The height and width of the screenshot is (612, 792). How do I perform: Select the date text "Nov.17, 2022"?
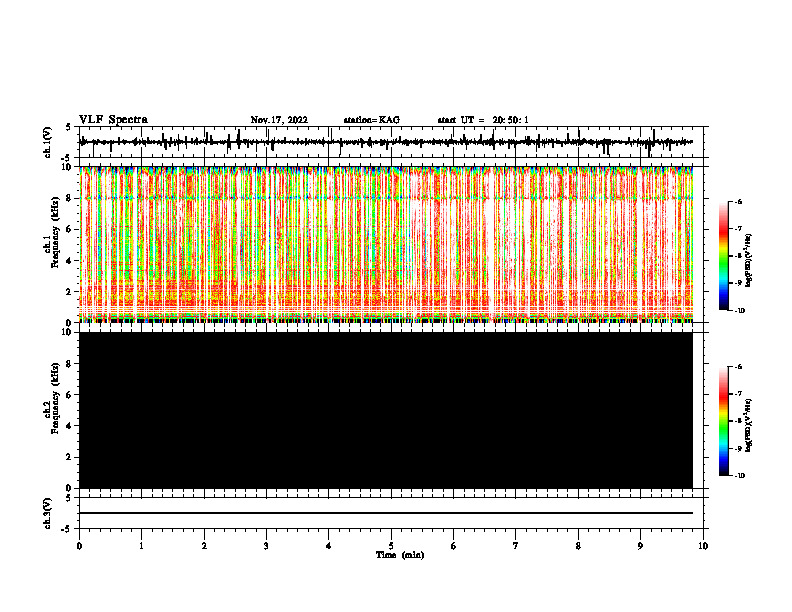279,120
